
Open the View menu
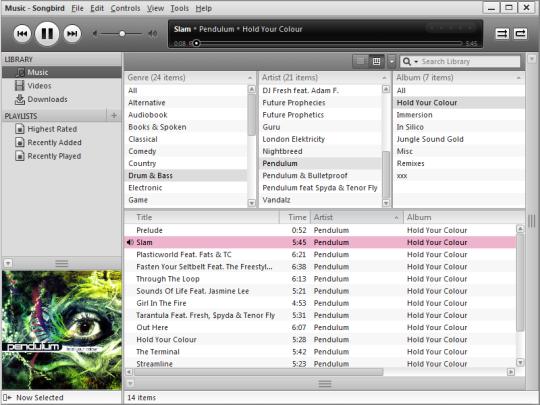[x=155, y=8]
